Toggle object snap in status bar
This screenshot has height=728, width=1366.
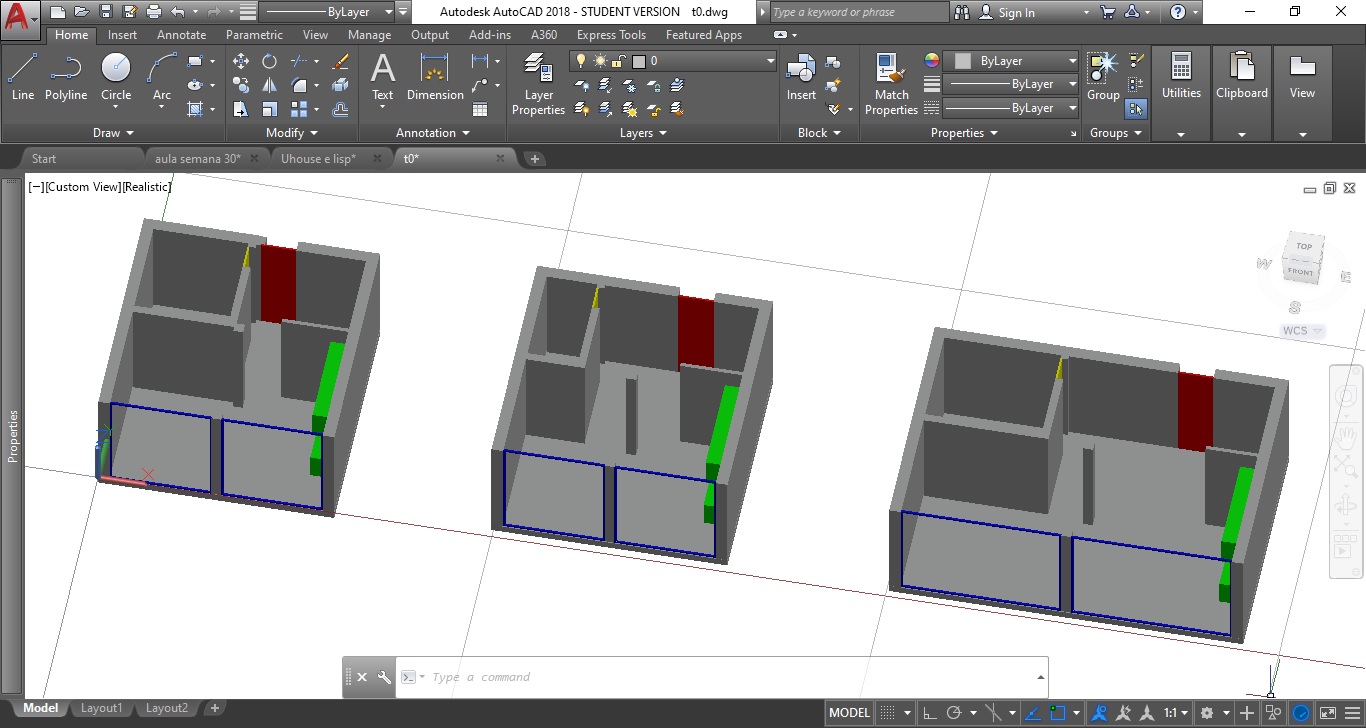pyautogui.click(x=1058, y=713)
